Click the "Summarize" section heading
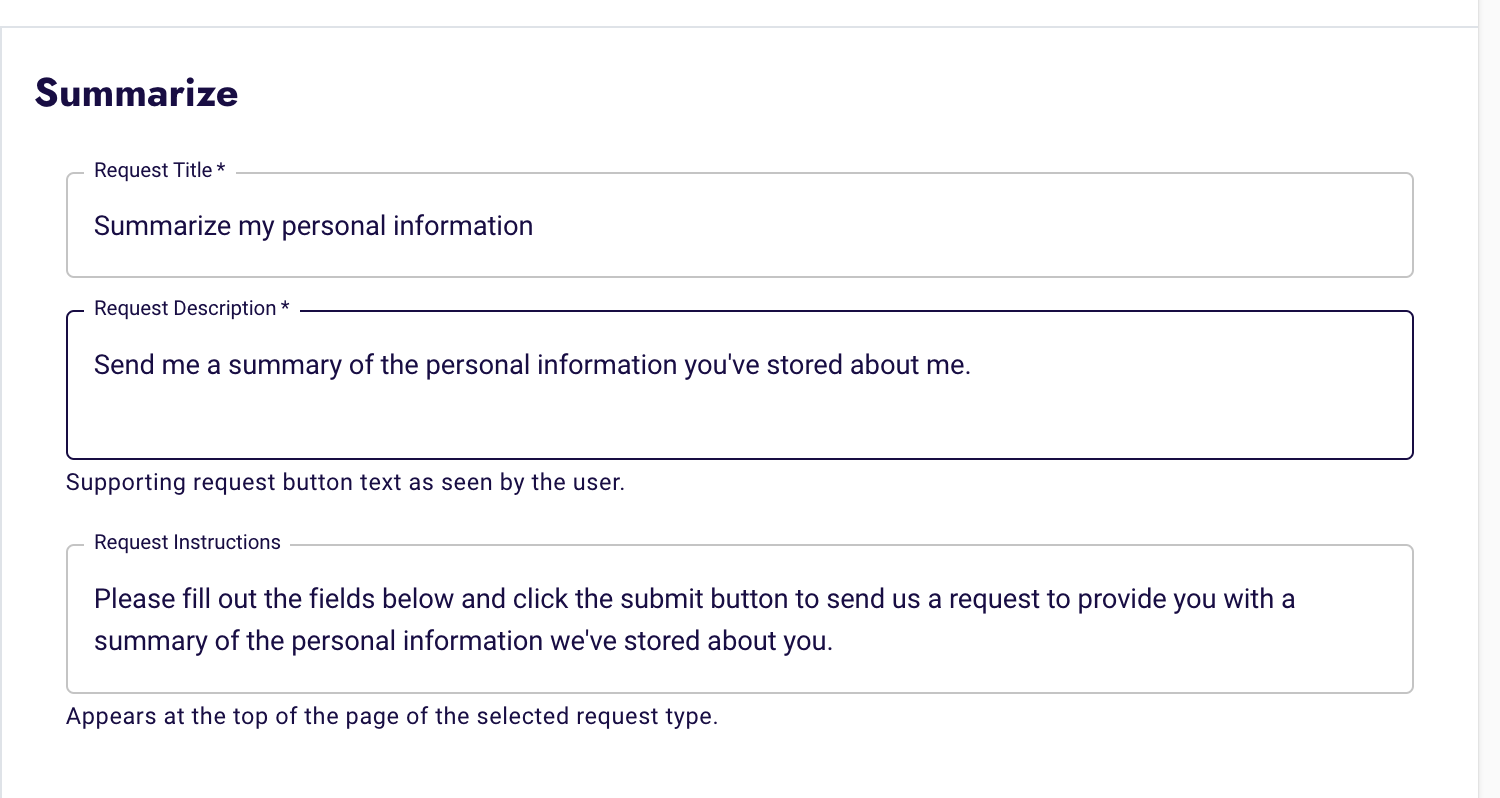 pos(136,93)
